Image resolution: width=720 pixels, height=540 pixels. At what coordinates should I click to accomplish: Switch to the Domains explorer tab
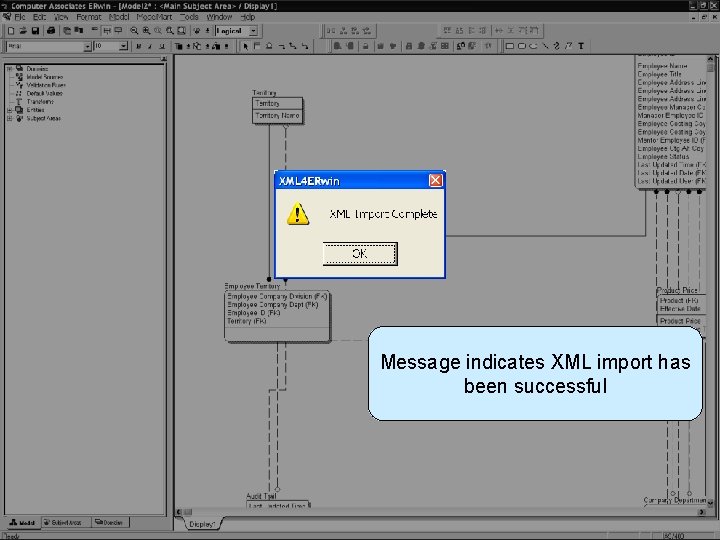pyautogui.click(x=109, y=523)
